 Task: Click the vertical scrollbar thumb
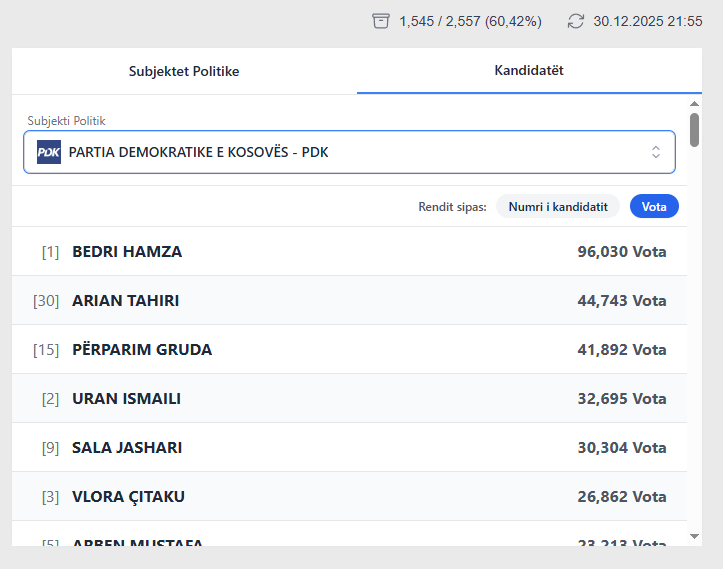[x=695, y=130]
